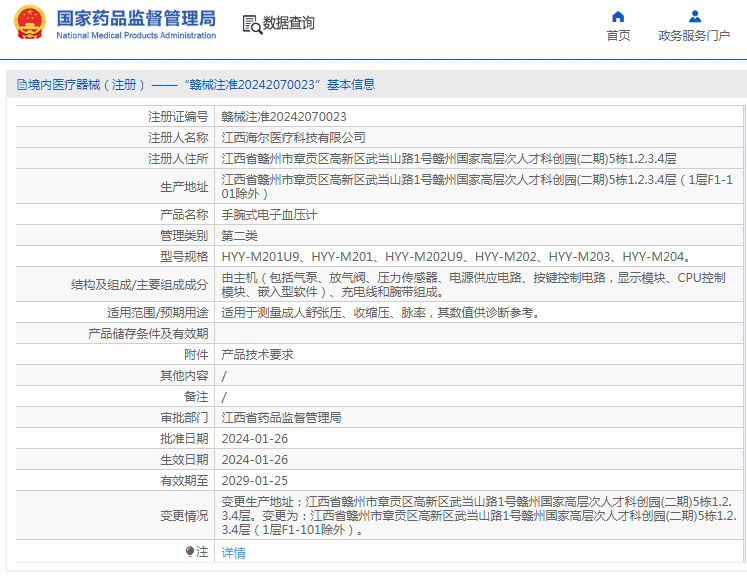
Task: Click the lightbulb icon beside 注
Action: [189, 552]
